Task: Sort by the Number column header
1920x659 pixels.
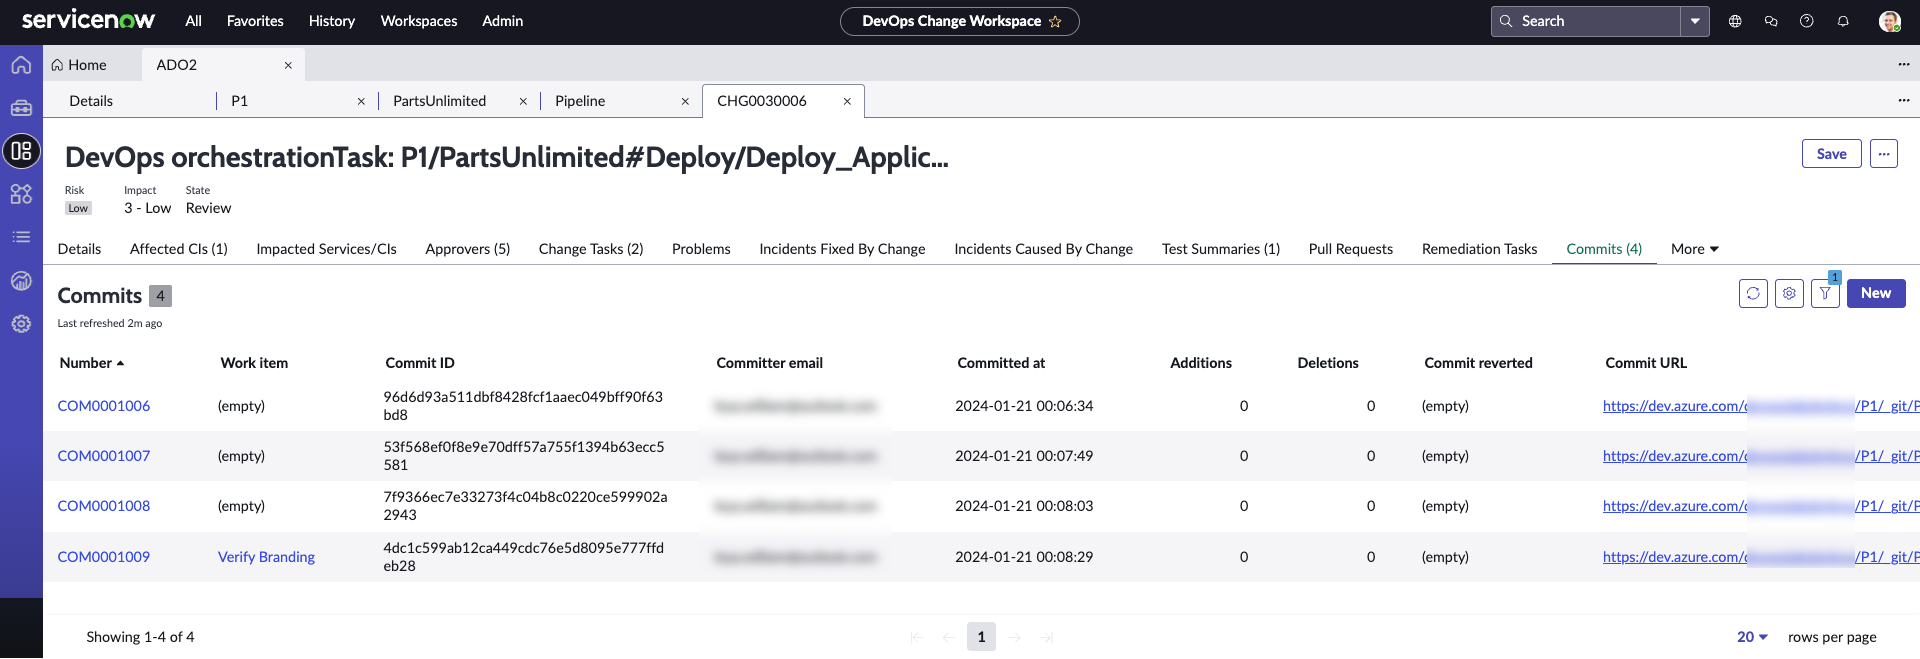Action: (92, 363)
